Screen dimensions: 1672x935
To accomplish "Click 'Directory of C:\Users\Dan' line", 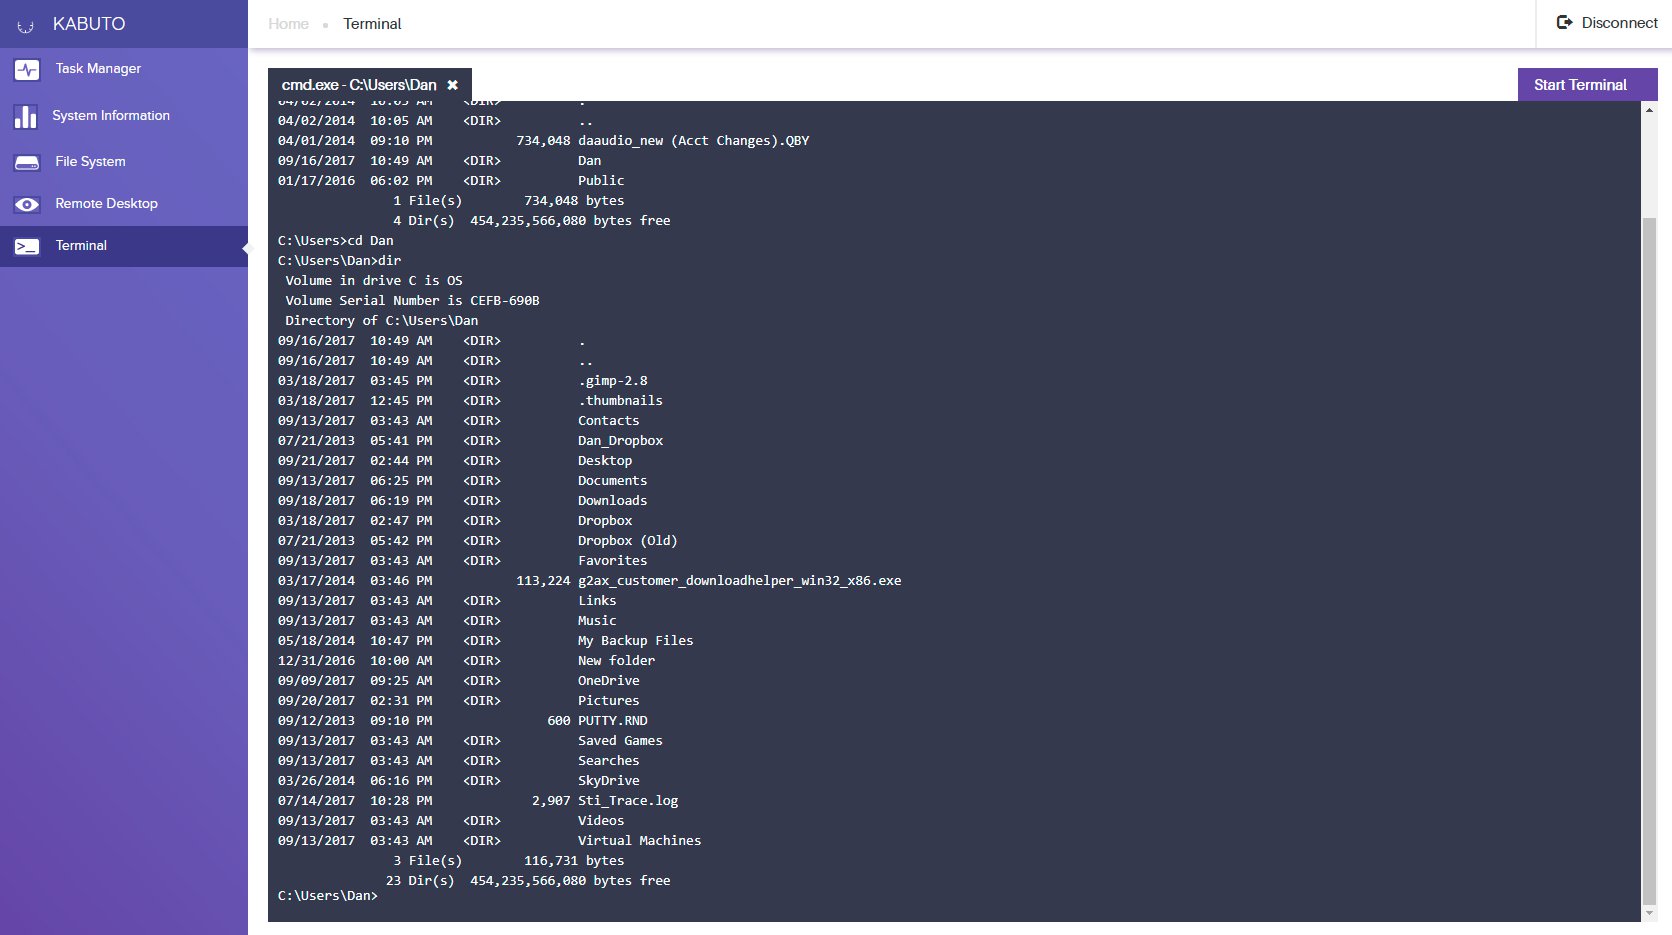I will (382, 321).
